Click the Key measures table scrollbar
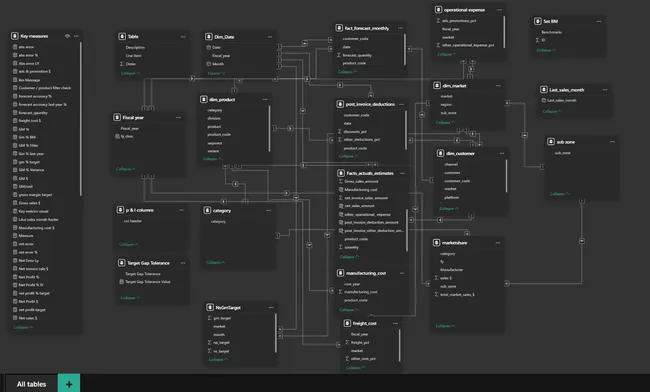 click(x=80, y=119)
